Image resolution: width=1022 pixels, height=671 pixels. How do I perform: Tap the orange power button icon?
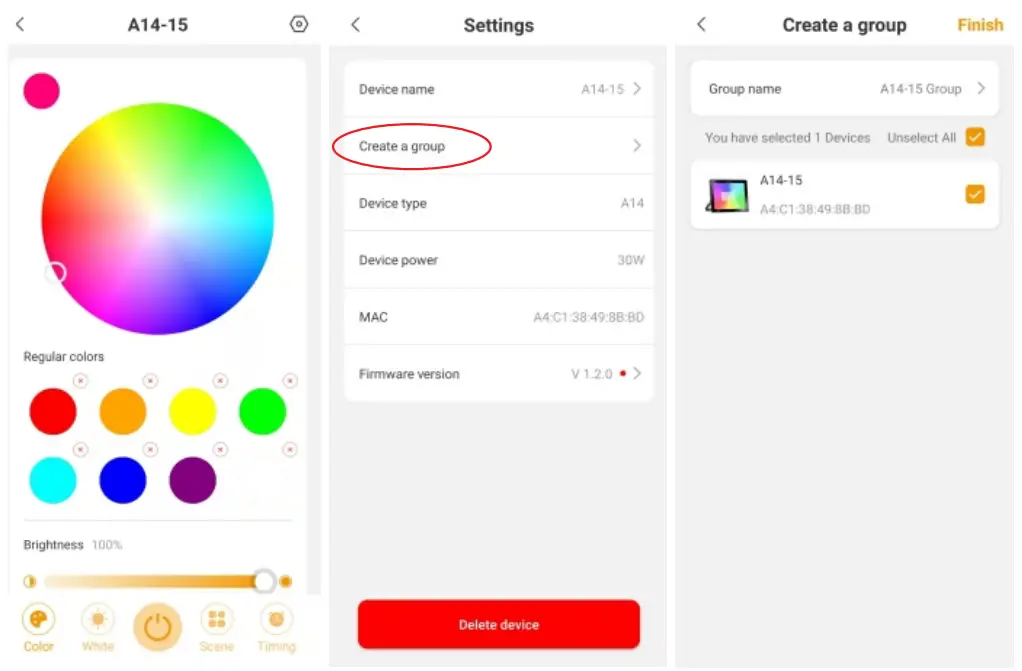click(x=157, y=627)
